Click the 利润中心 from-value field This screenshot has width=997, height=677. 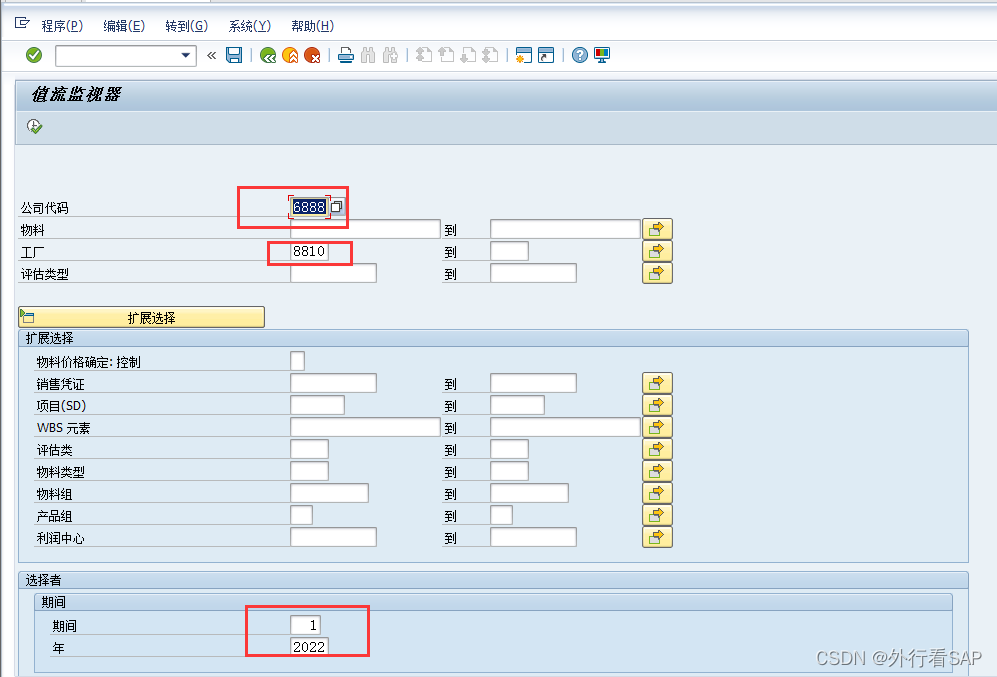[333, 537]
